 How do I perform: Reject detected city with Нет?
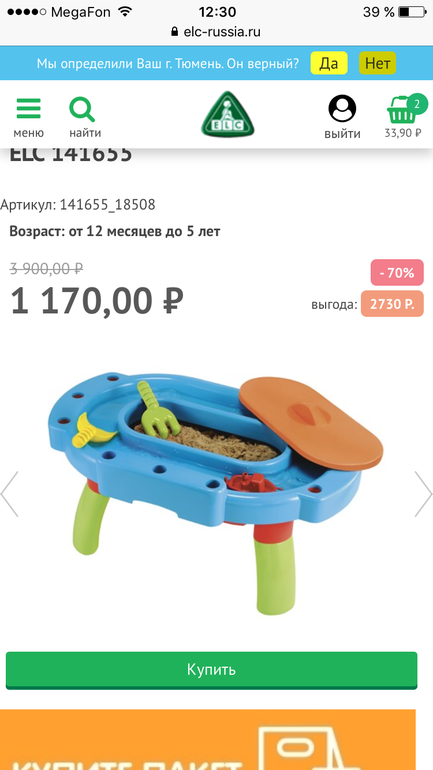[x=377, y=63]
